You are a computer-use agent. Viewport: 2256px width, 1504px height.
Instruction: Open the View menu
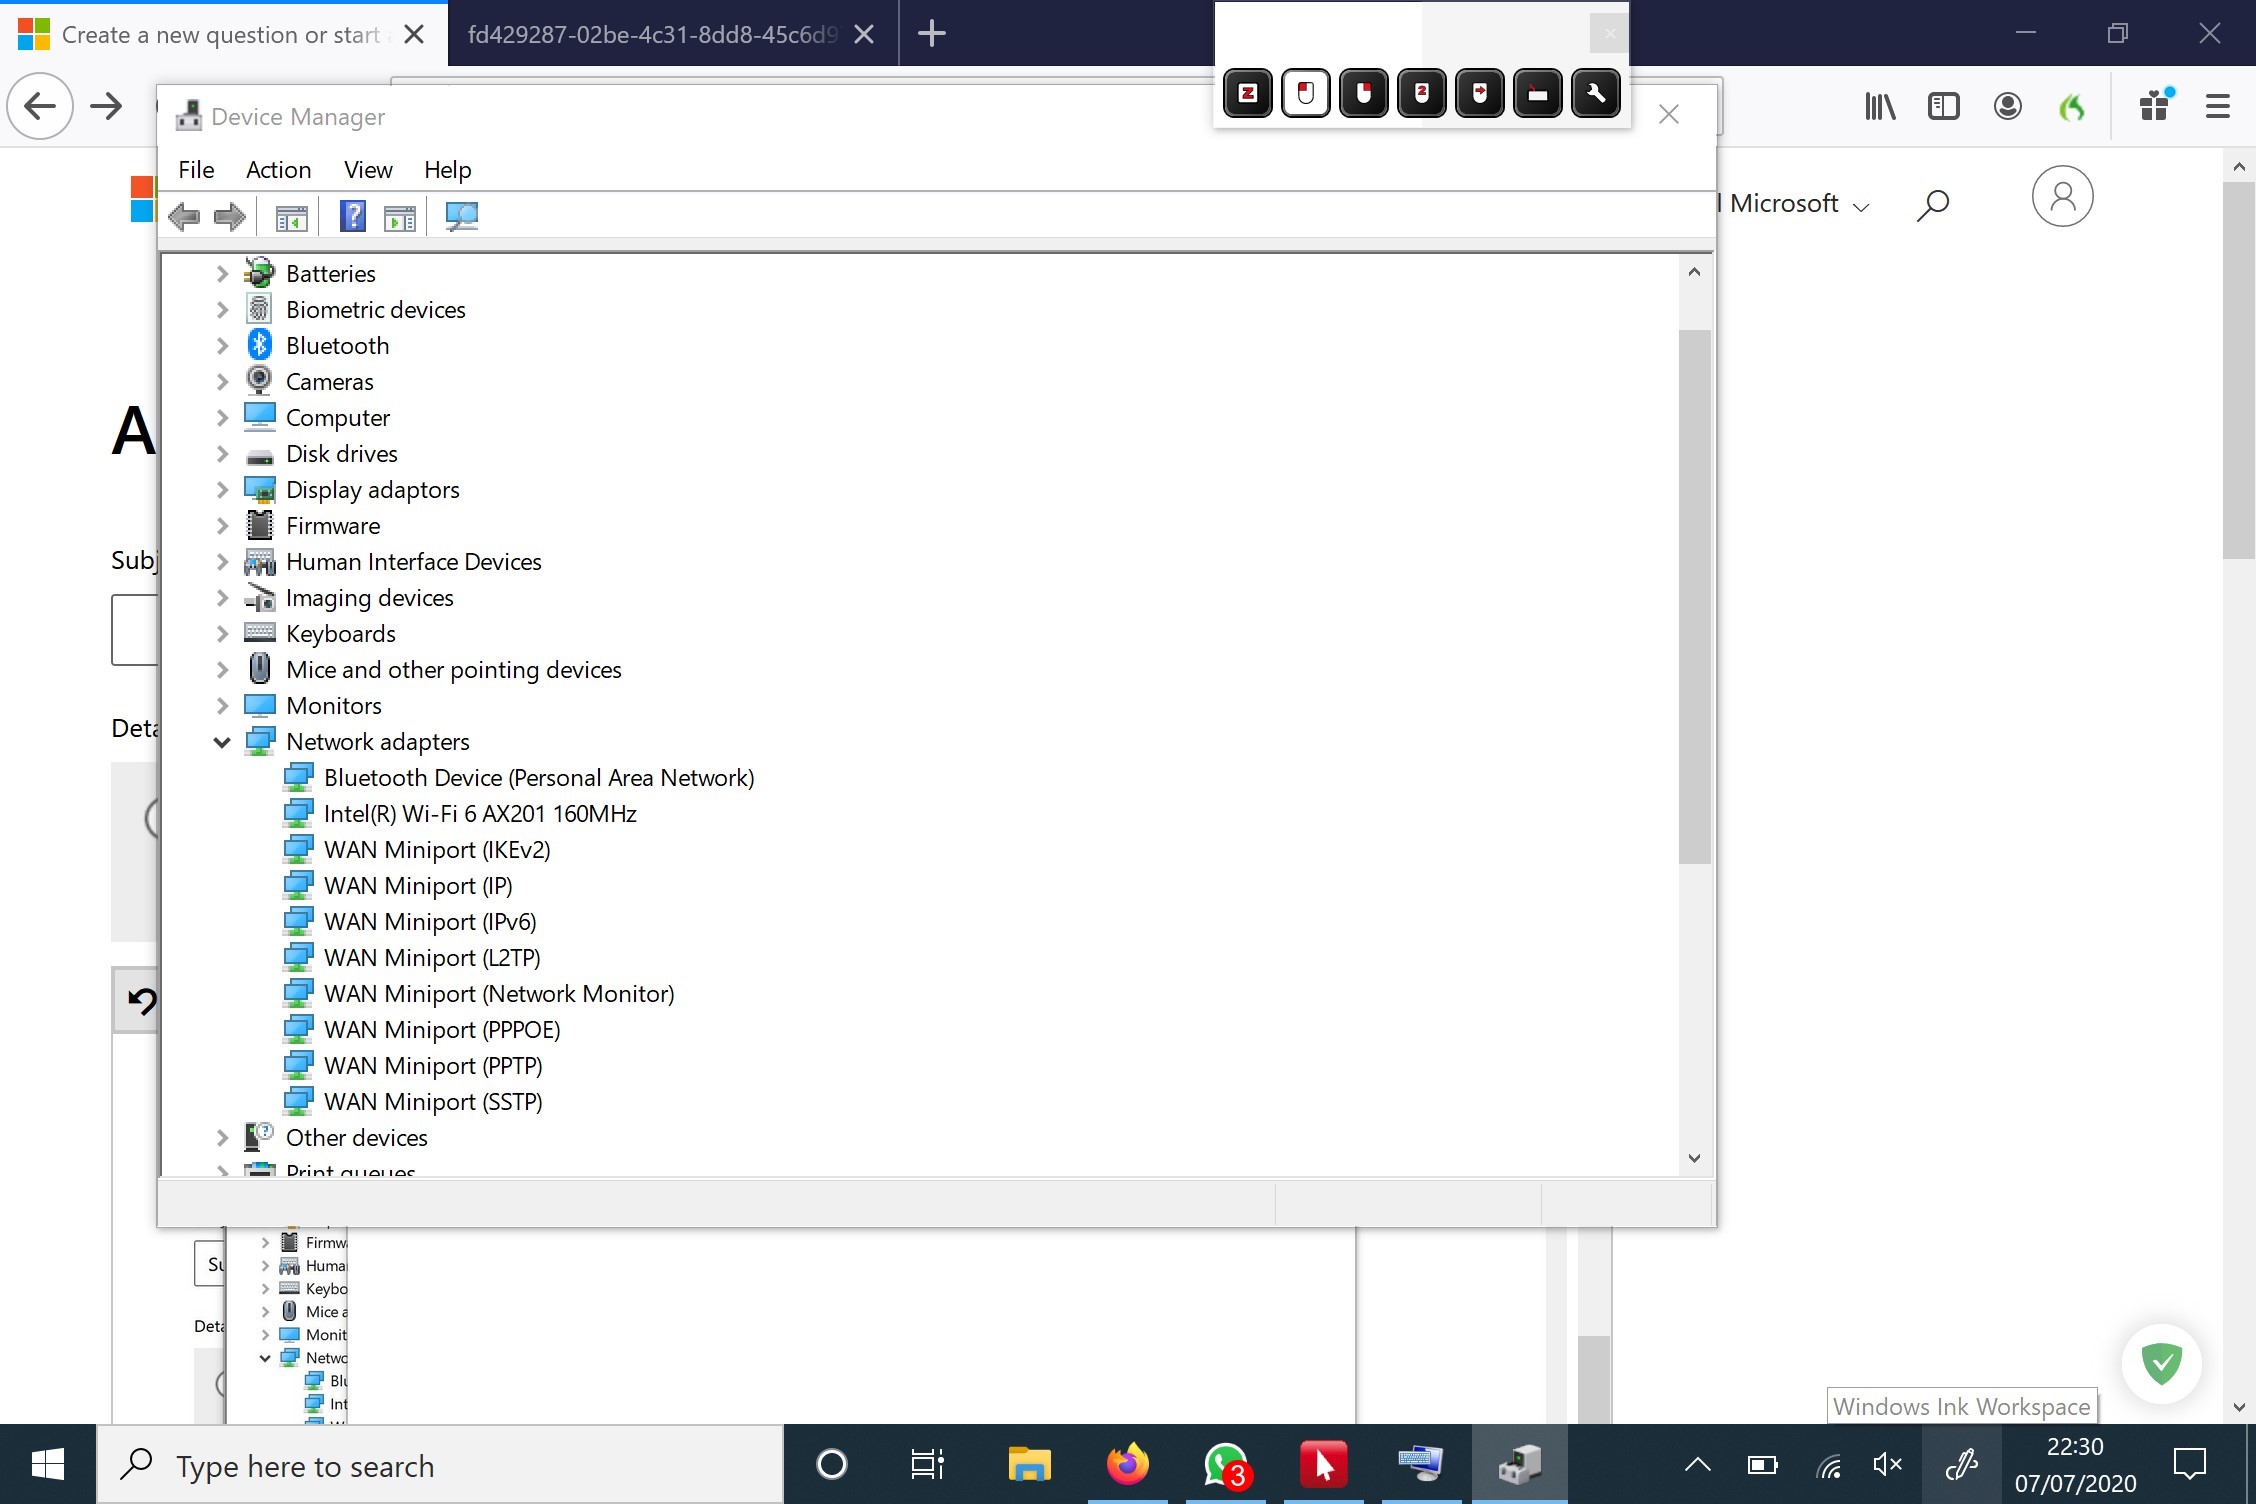pos(367,170)
